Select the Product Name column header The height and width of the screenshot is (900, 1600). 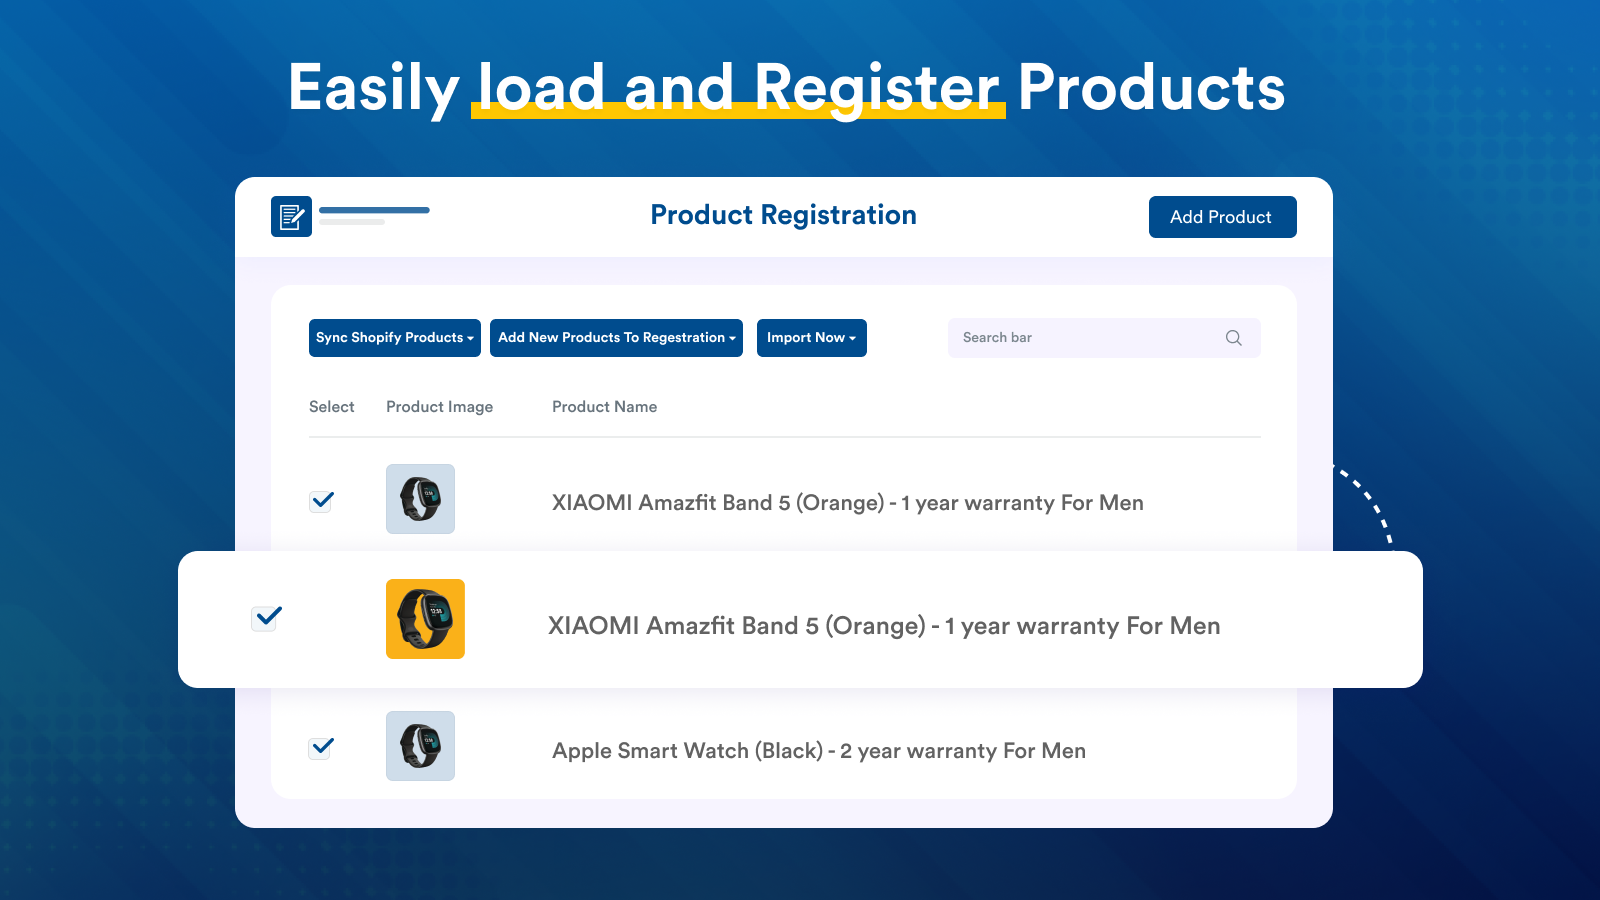click(x=604, y=407)
